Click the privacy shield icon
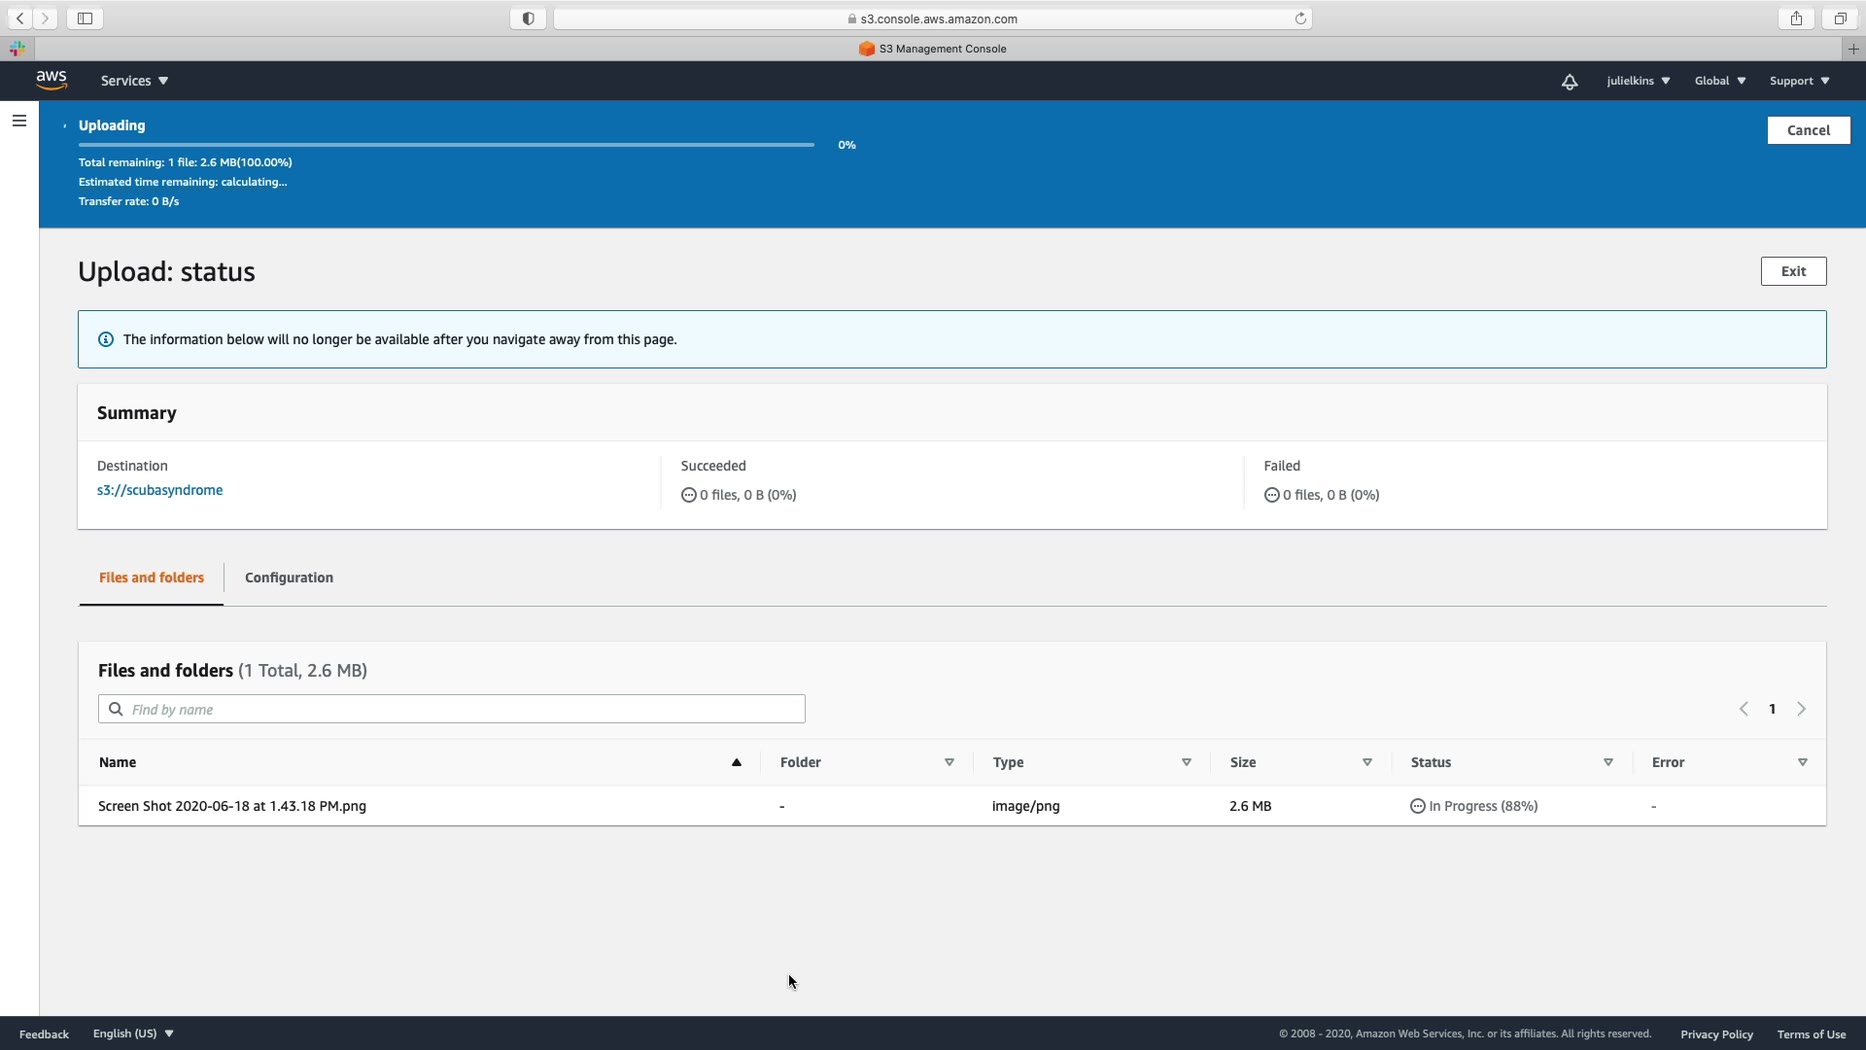 point(528,18)
